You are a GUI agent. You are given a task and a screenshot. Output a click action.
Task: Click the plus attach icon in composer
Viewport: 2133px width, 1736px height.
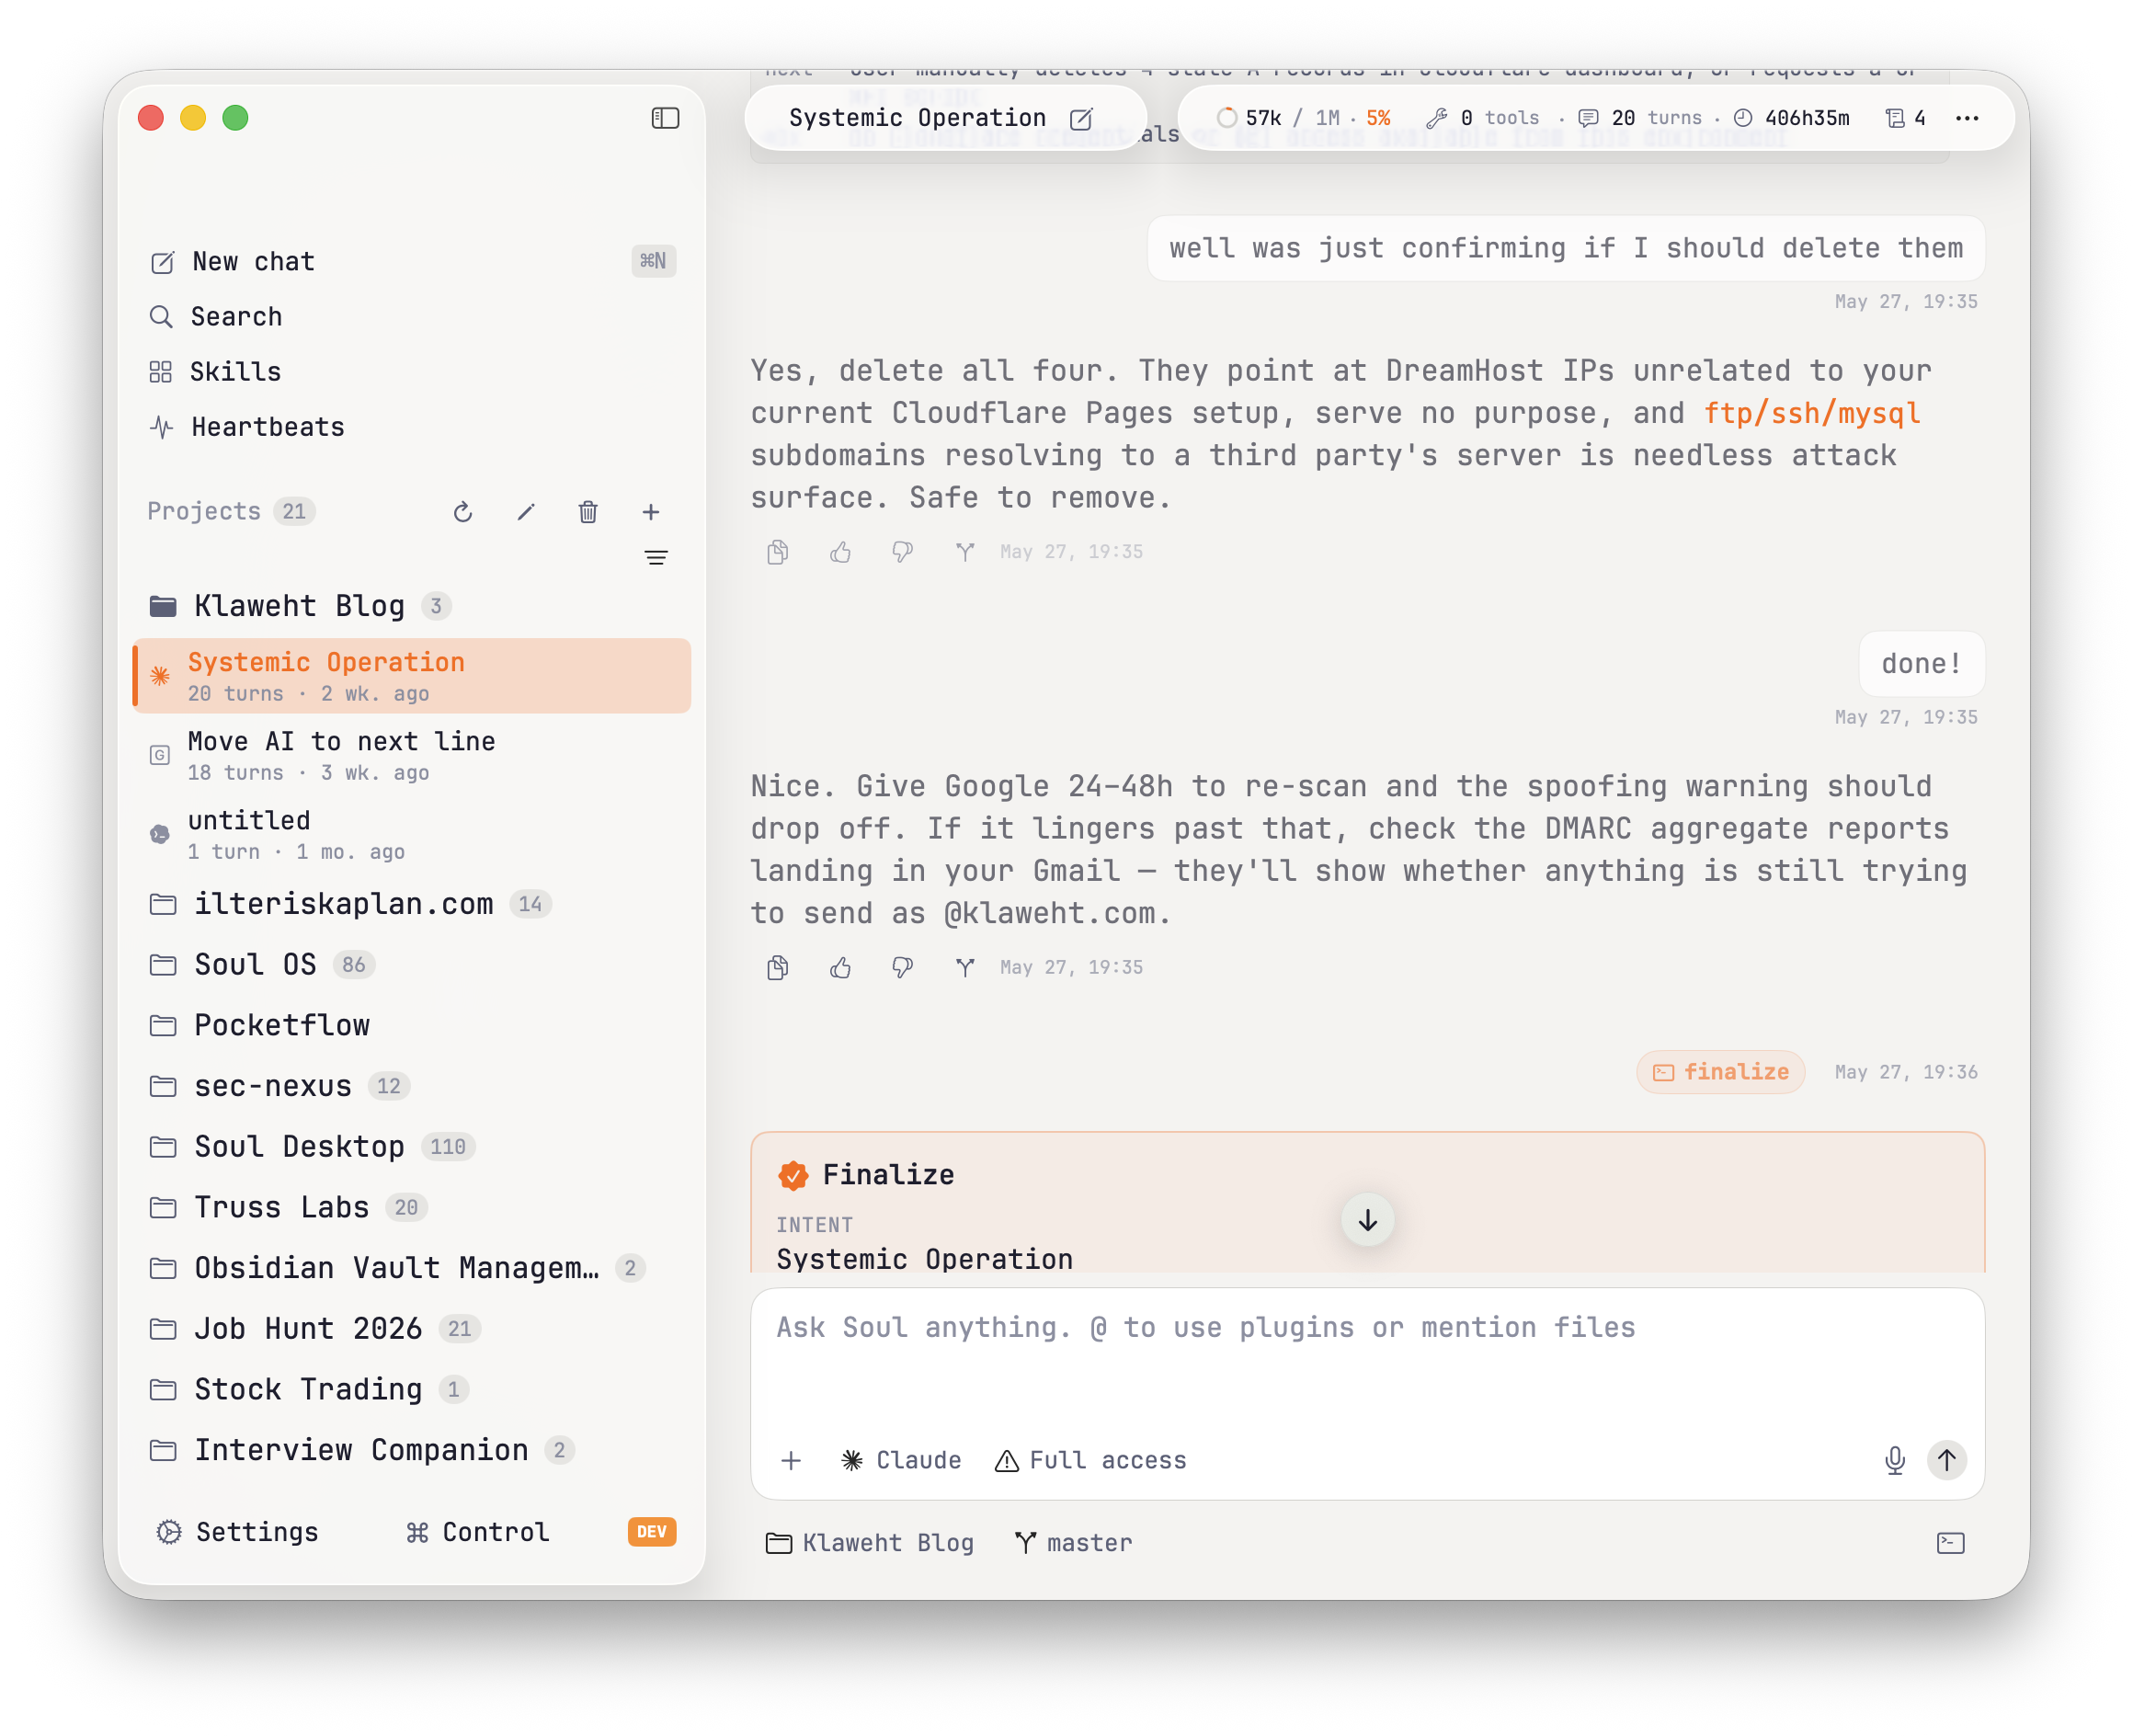pos(791,1461)
